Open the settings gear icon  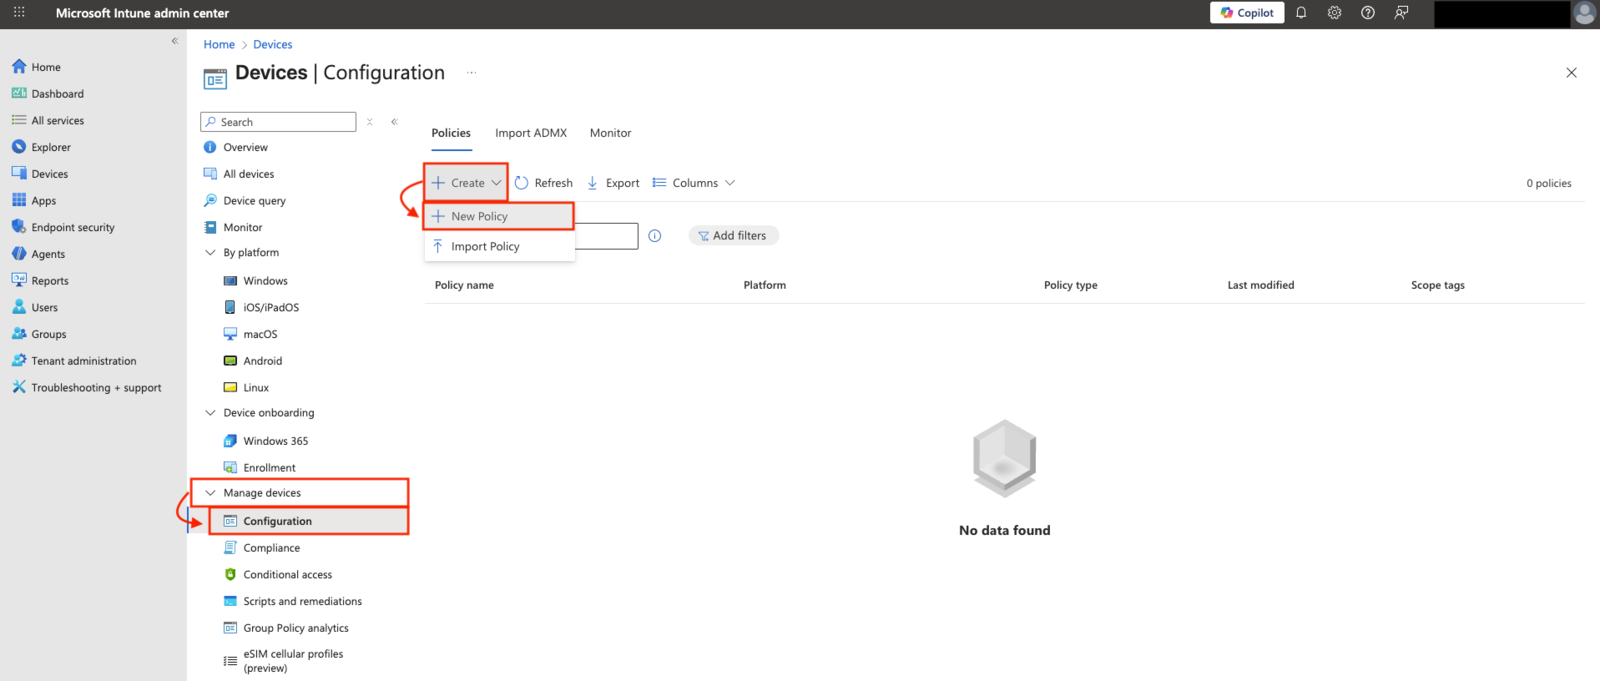point(1334,13)
